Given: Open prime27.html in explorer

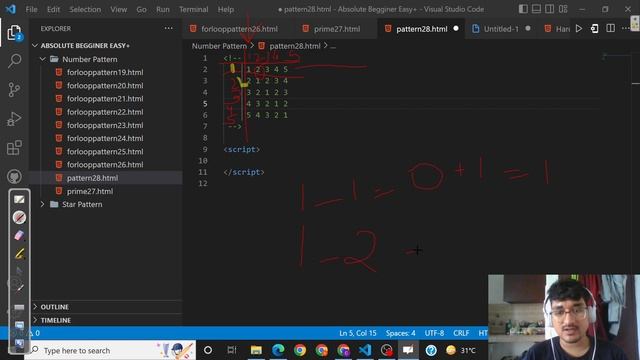Looking at the screenshot, I should (x=90, y=191).
